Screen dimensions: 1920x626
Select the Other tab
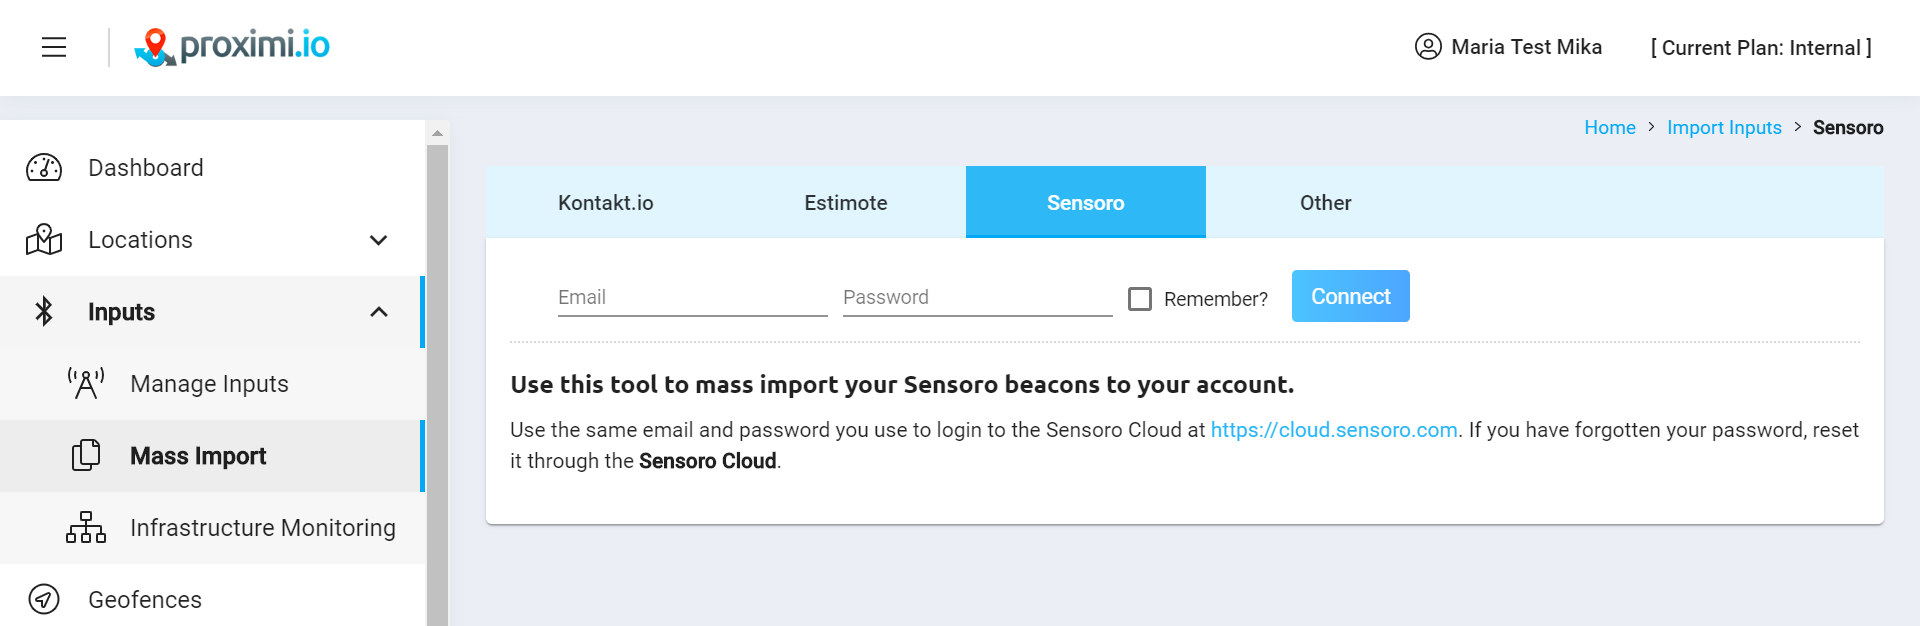[1326, 202]
